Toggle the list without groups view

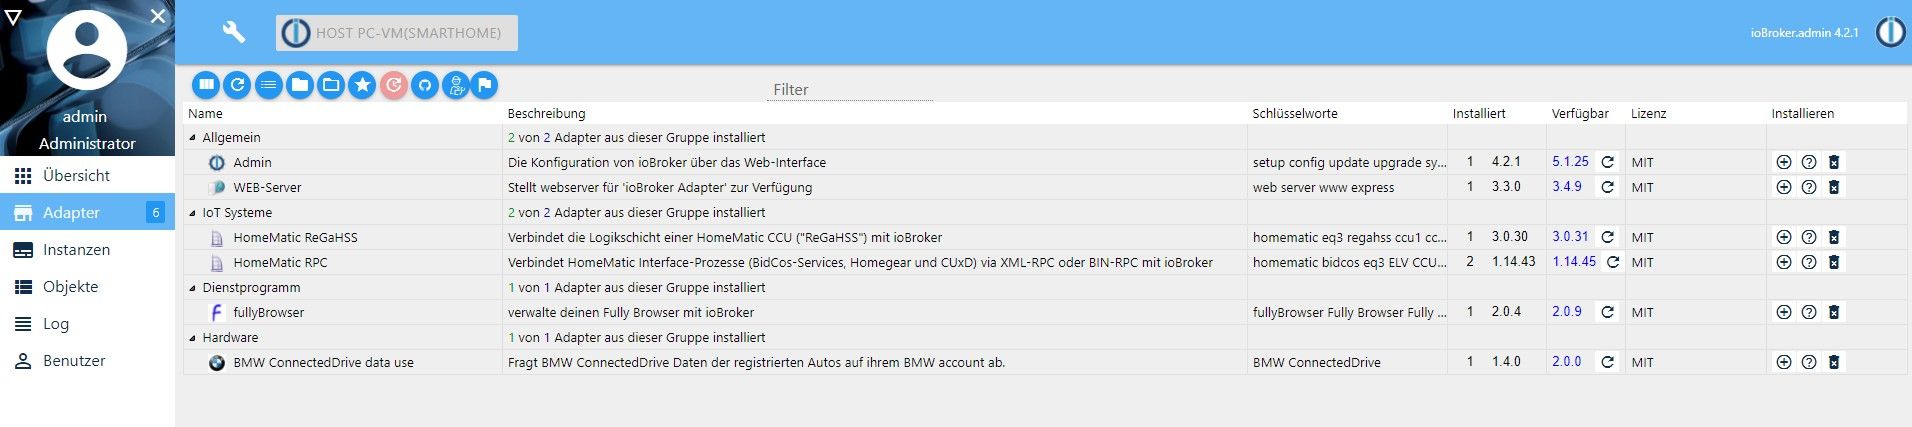pos(268,86)
